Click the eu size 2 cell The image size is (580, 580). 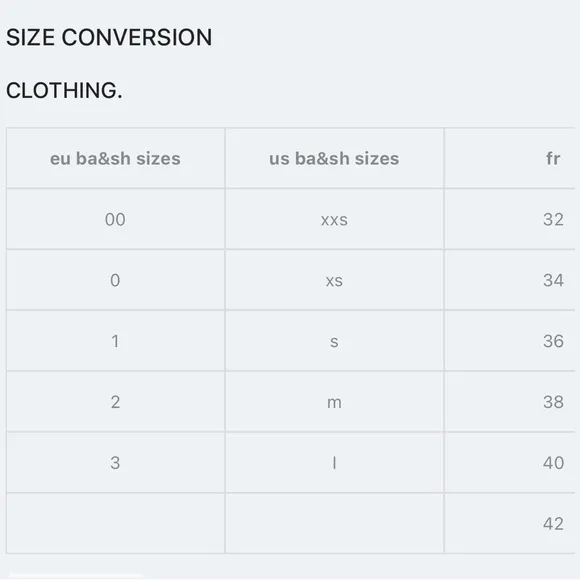point(115,402)
